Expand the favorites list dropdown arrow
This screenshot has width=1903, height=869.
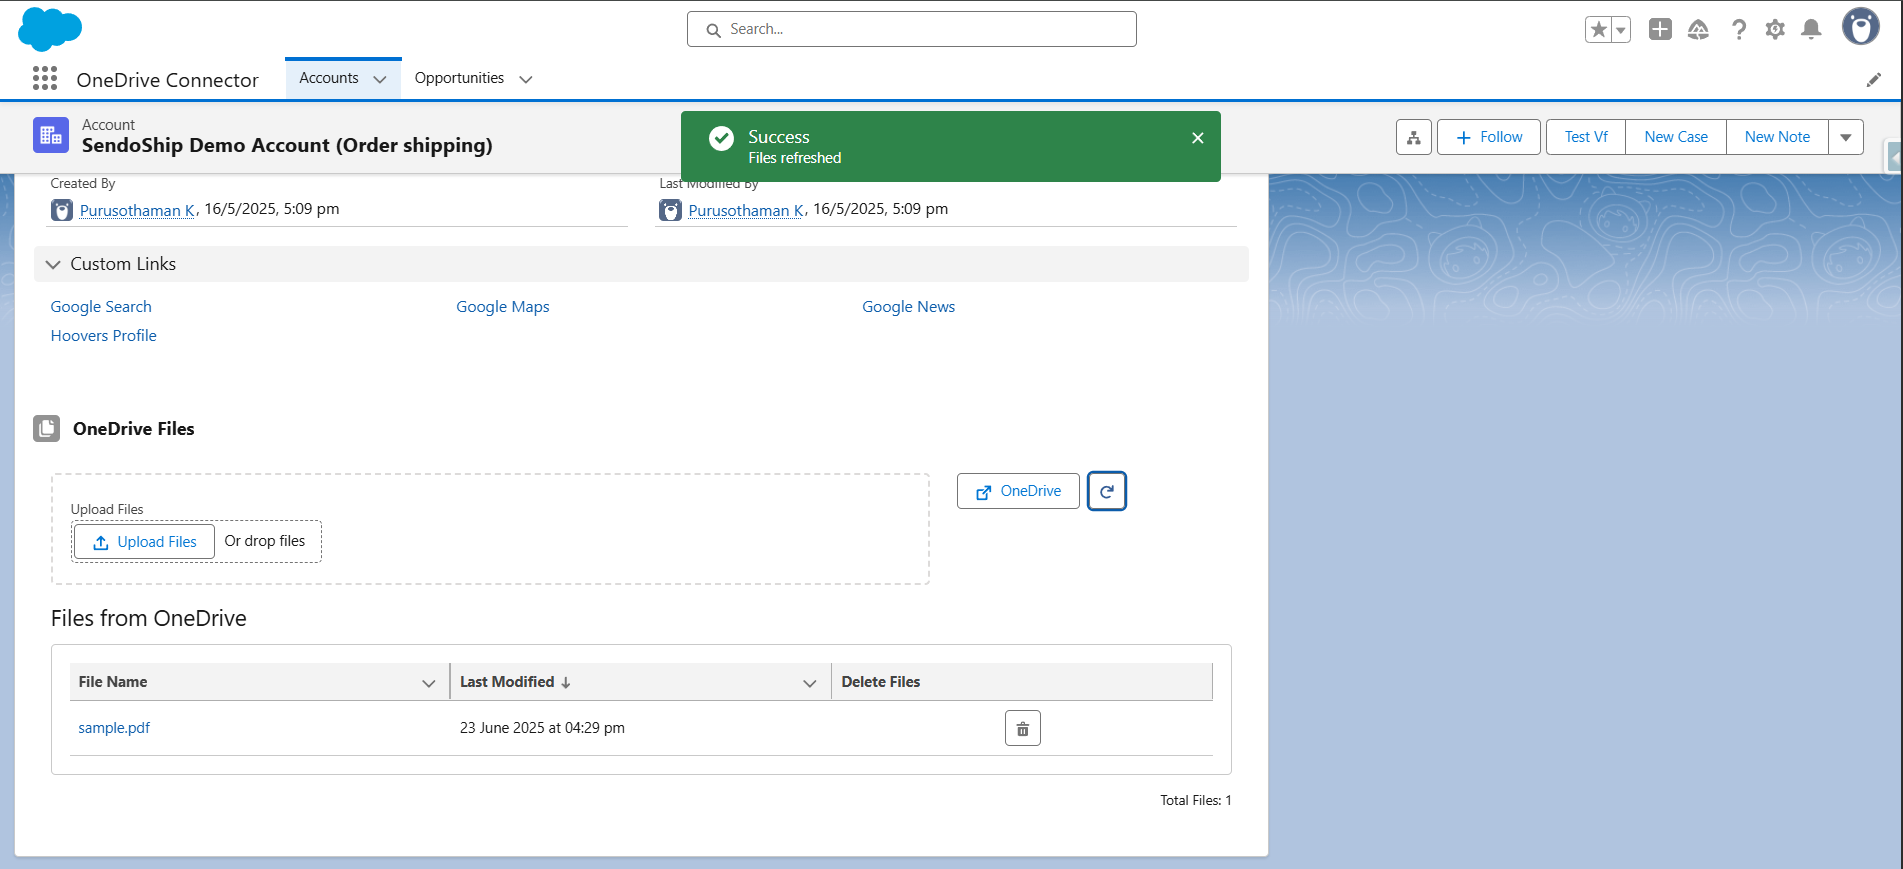pos(1621,30)
